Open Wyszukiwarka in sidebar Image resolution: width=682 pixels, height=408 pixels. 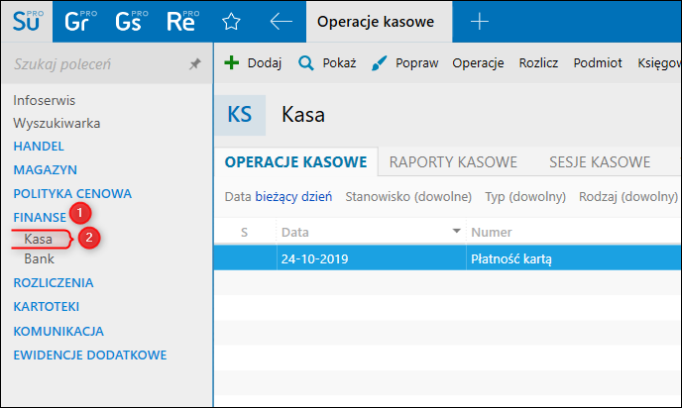(x=57, y=124)
